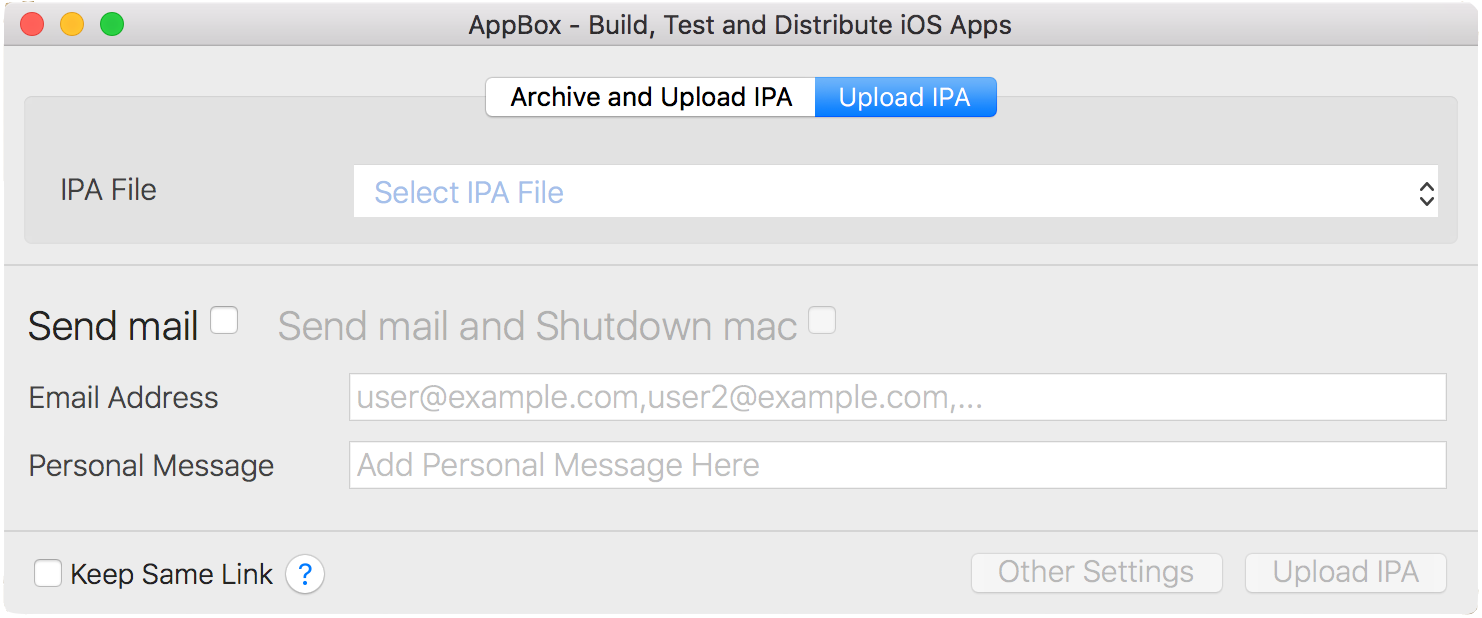Click into the Personal Message field
This screenshot has width=1482, height=618.
pos(898,465)
